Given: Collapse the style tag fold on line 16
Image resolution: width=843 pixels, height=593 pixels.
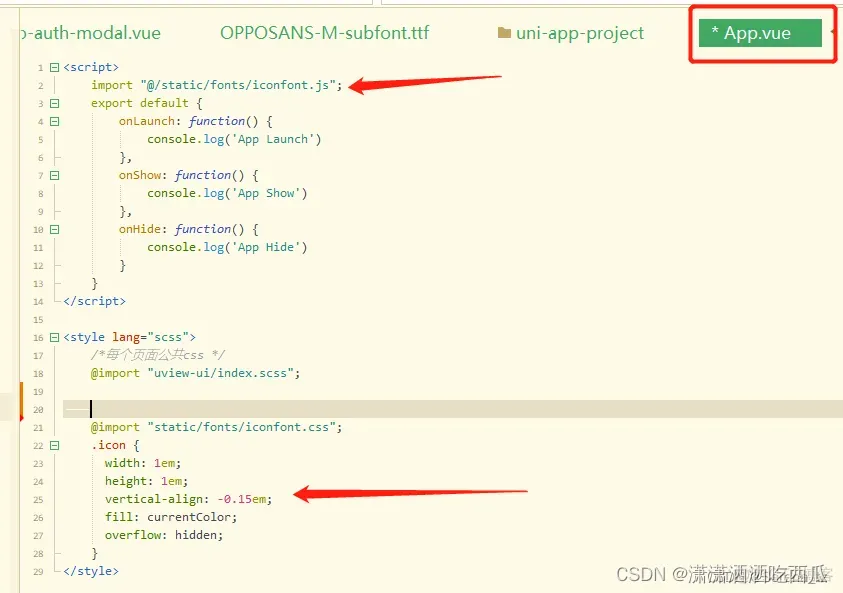Looking at the screenshot, I should 54,338.
